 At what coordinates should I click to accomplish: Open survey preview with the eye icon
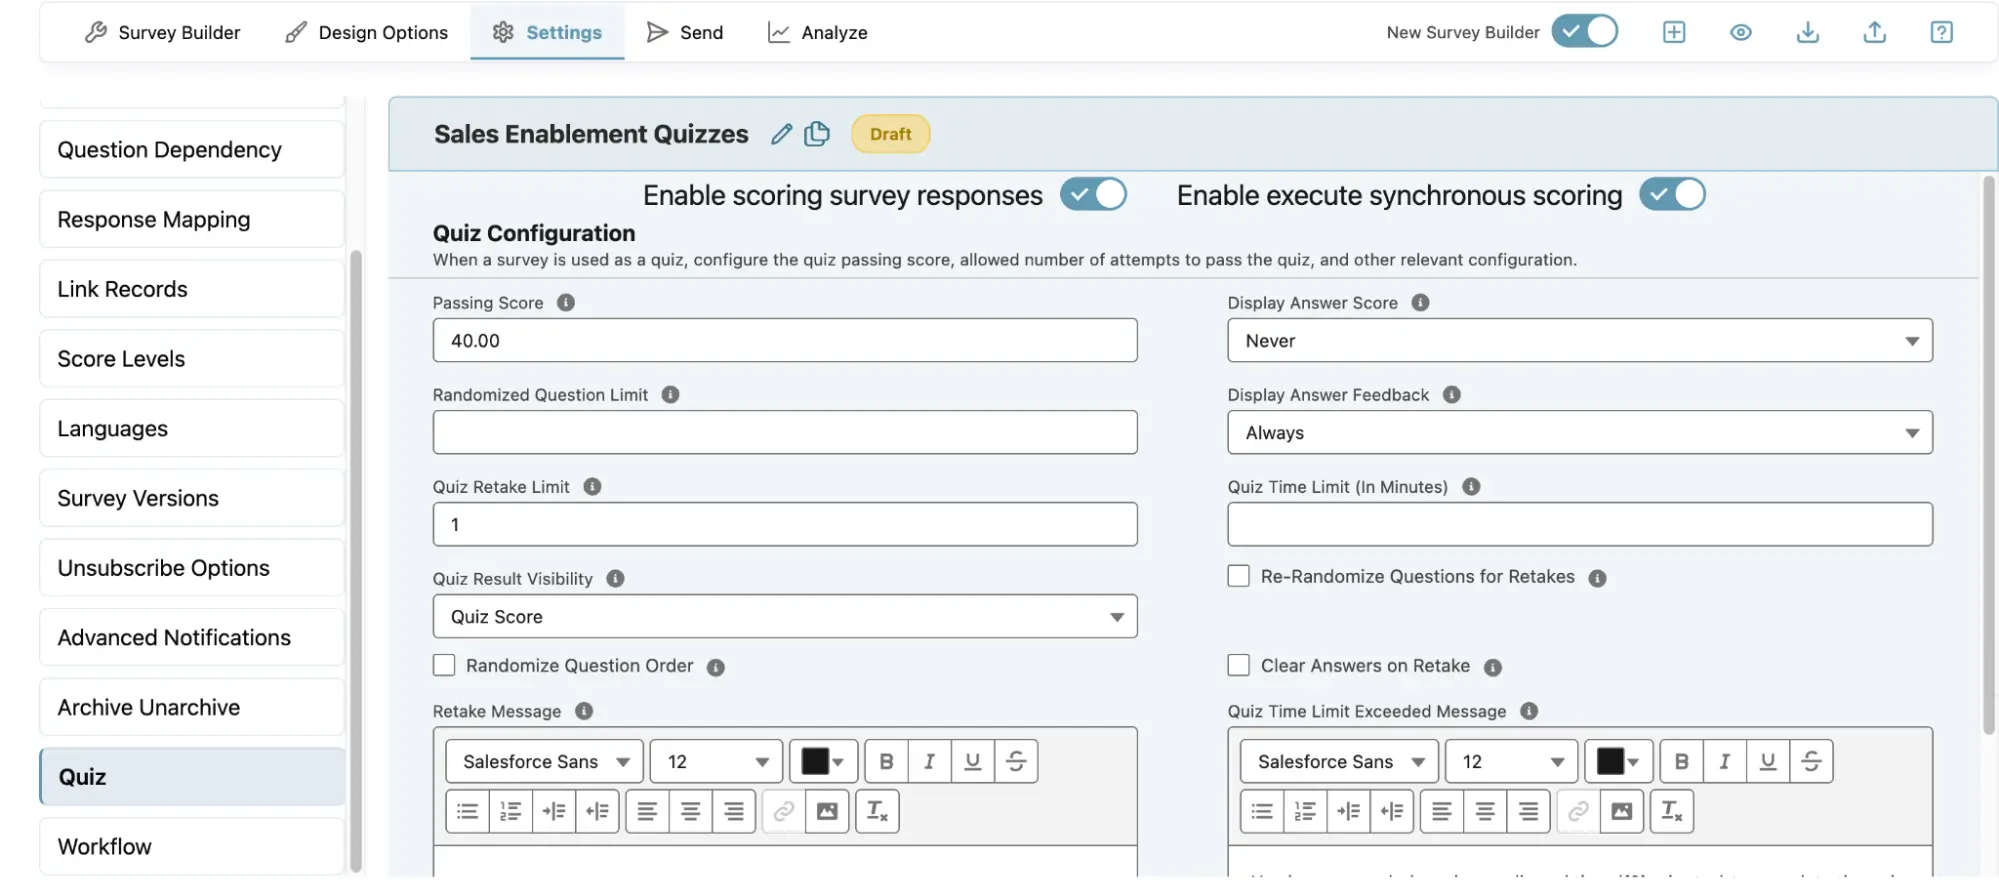coord(1740,32)
